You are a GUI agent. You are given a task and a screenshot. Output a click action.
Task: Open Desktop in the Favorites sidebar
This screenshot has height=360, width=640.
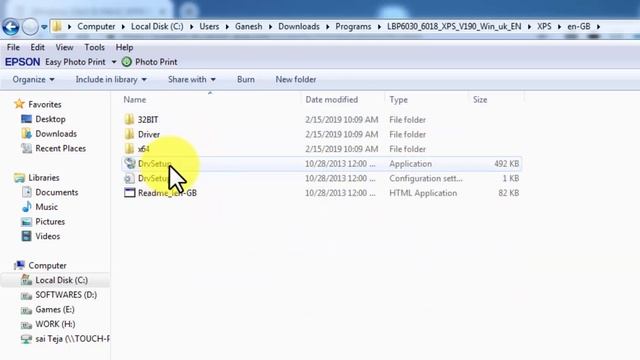[50, 119]
